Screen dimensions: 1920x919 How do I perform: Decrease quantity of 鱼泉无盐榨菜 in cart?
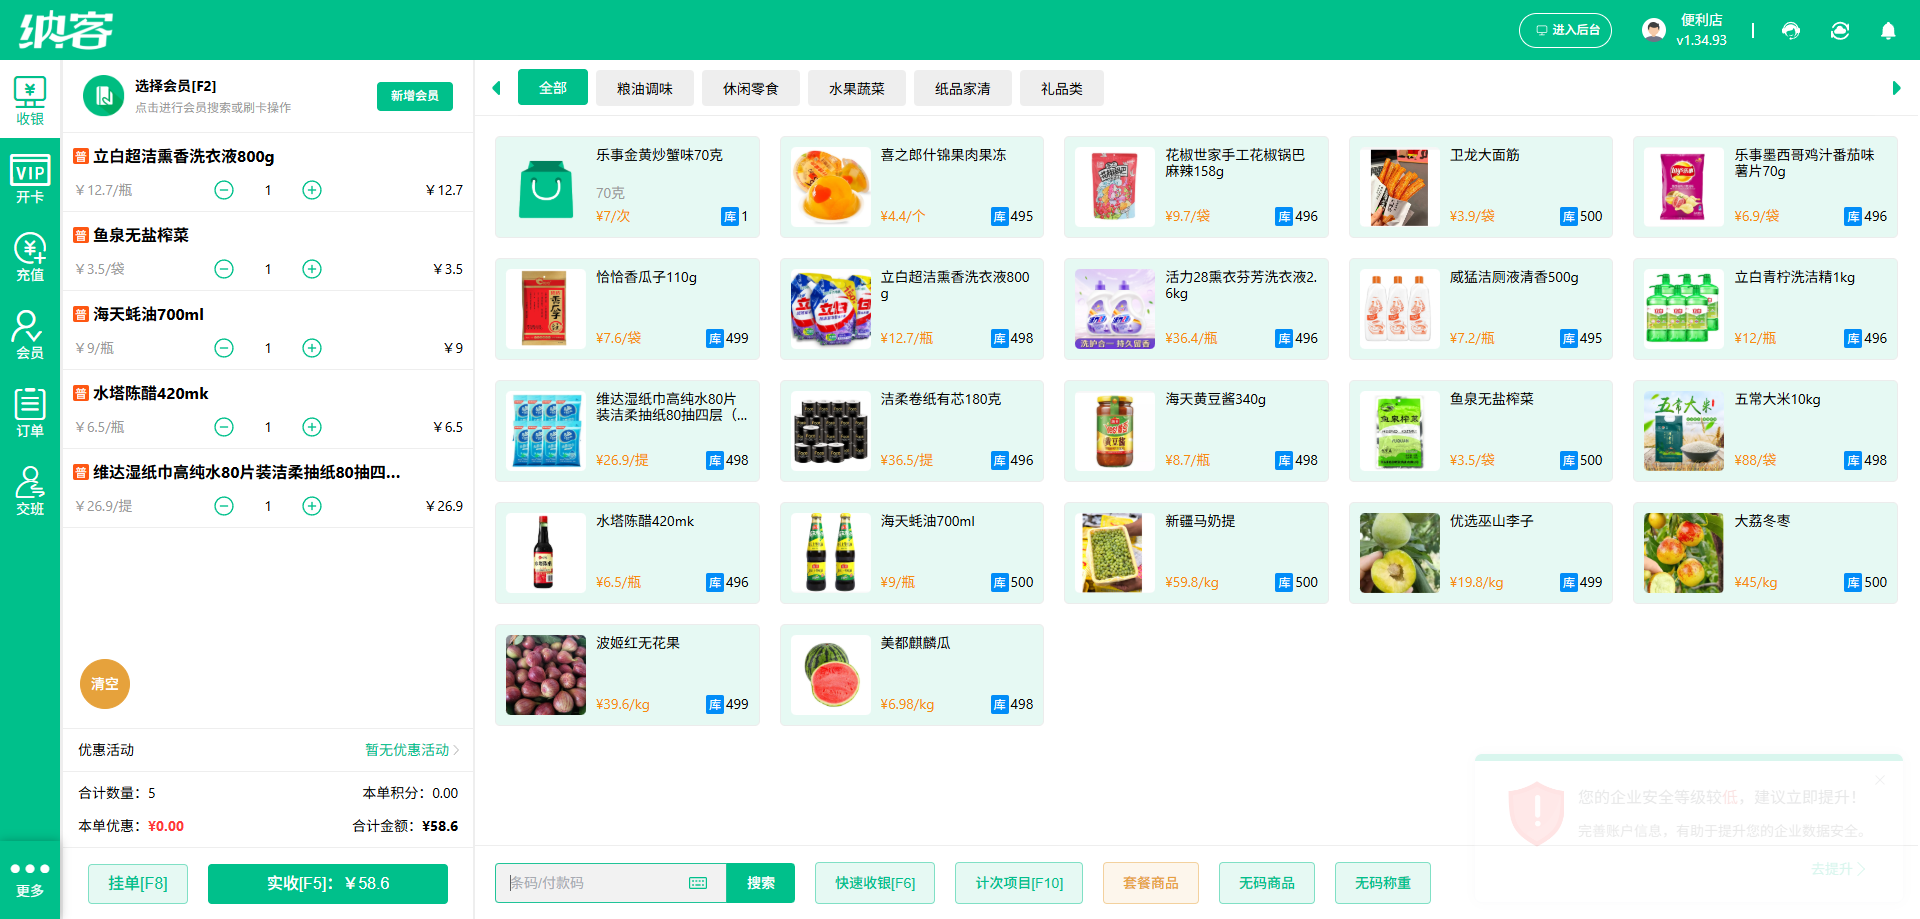tap(224, 269)
